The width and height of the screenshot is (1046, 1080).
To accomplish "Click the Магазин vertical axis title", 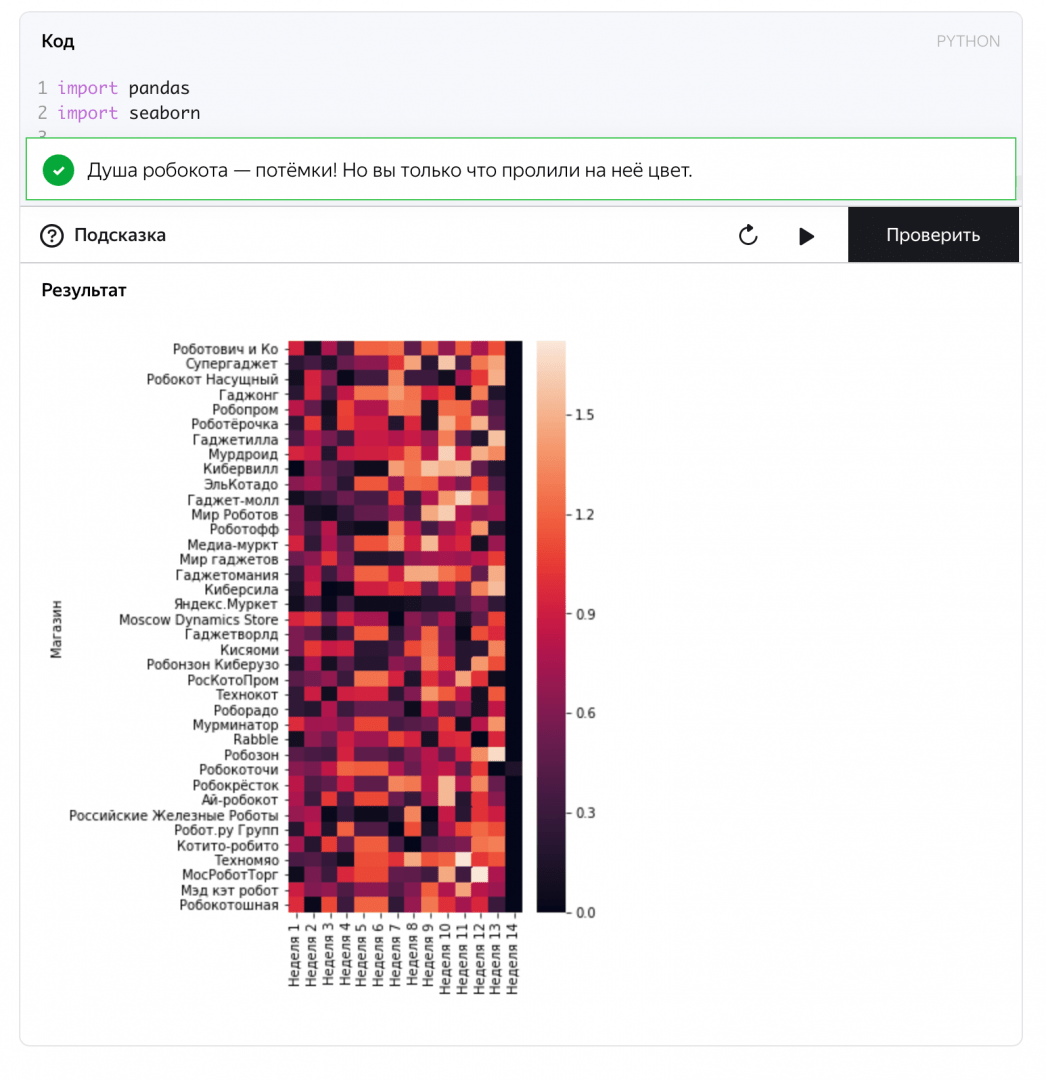I will point(57,628).
